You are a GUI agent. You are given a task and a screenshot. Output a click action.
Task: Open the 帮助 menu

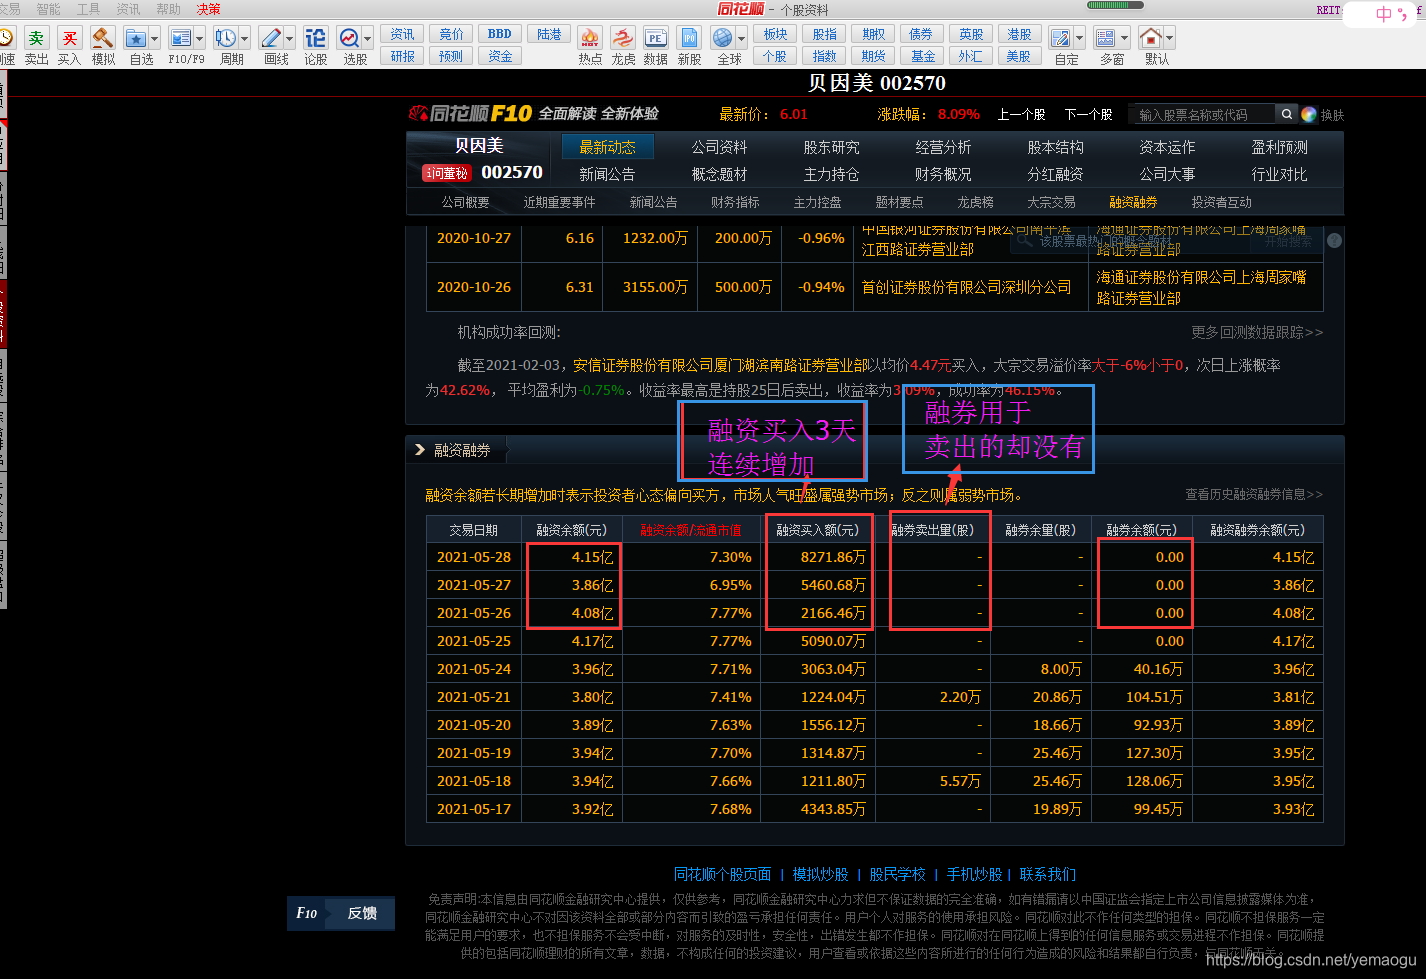[169, 9]
